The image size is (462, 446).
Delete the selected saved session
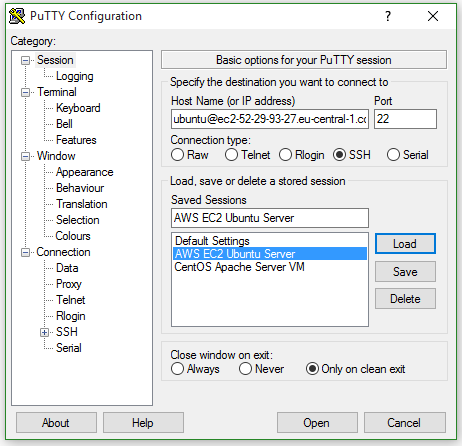coord(405,299)
